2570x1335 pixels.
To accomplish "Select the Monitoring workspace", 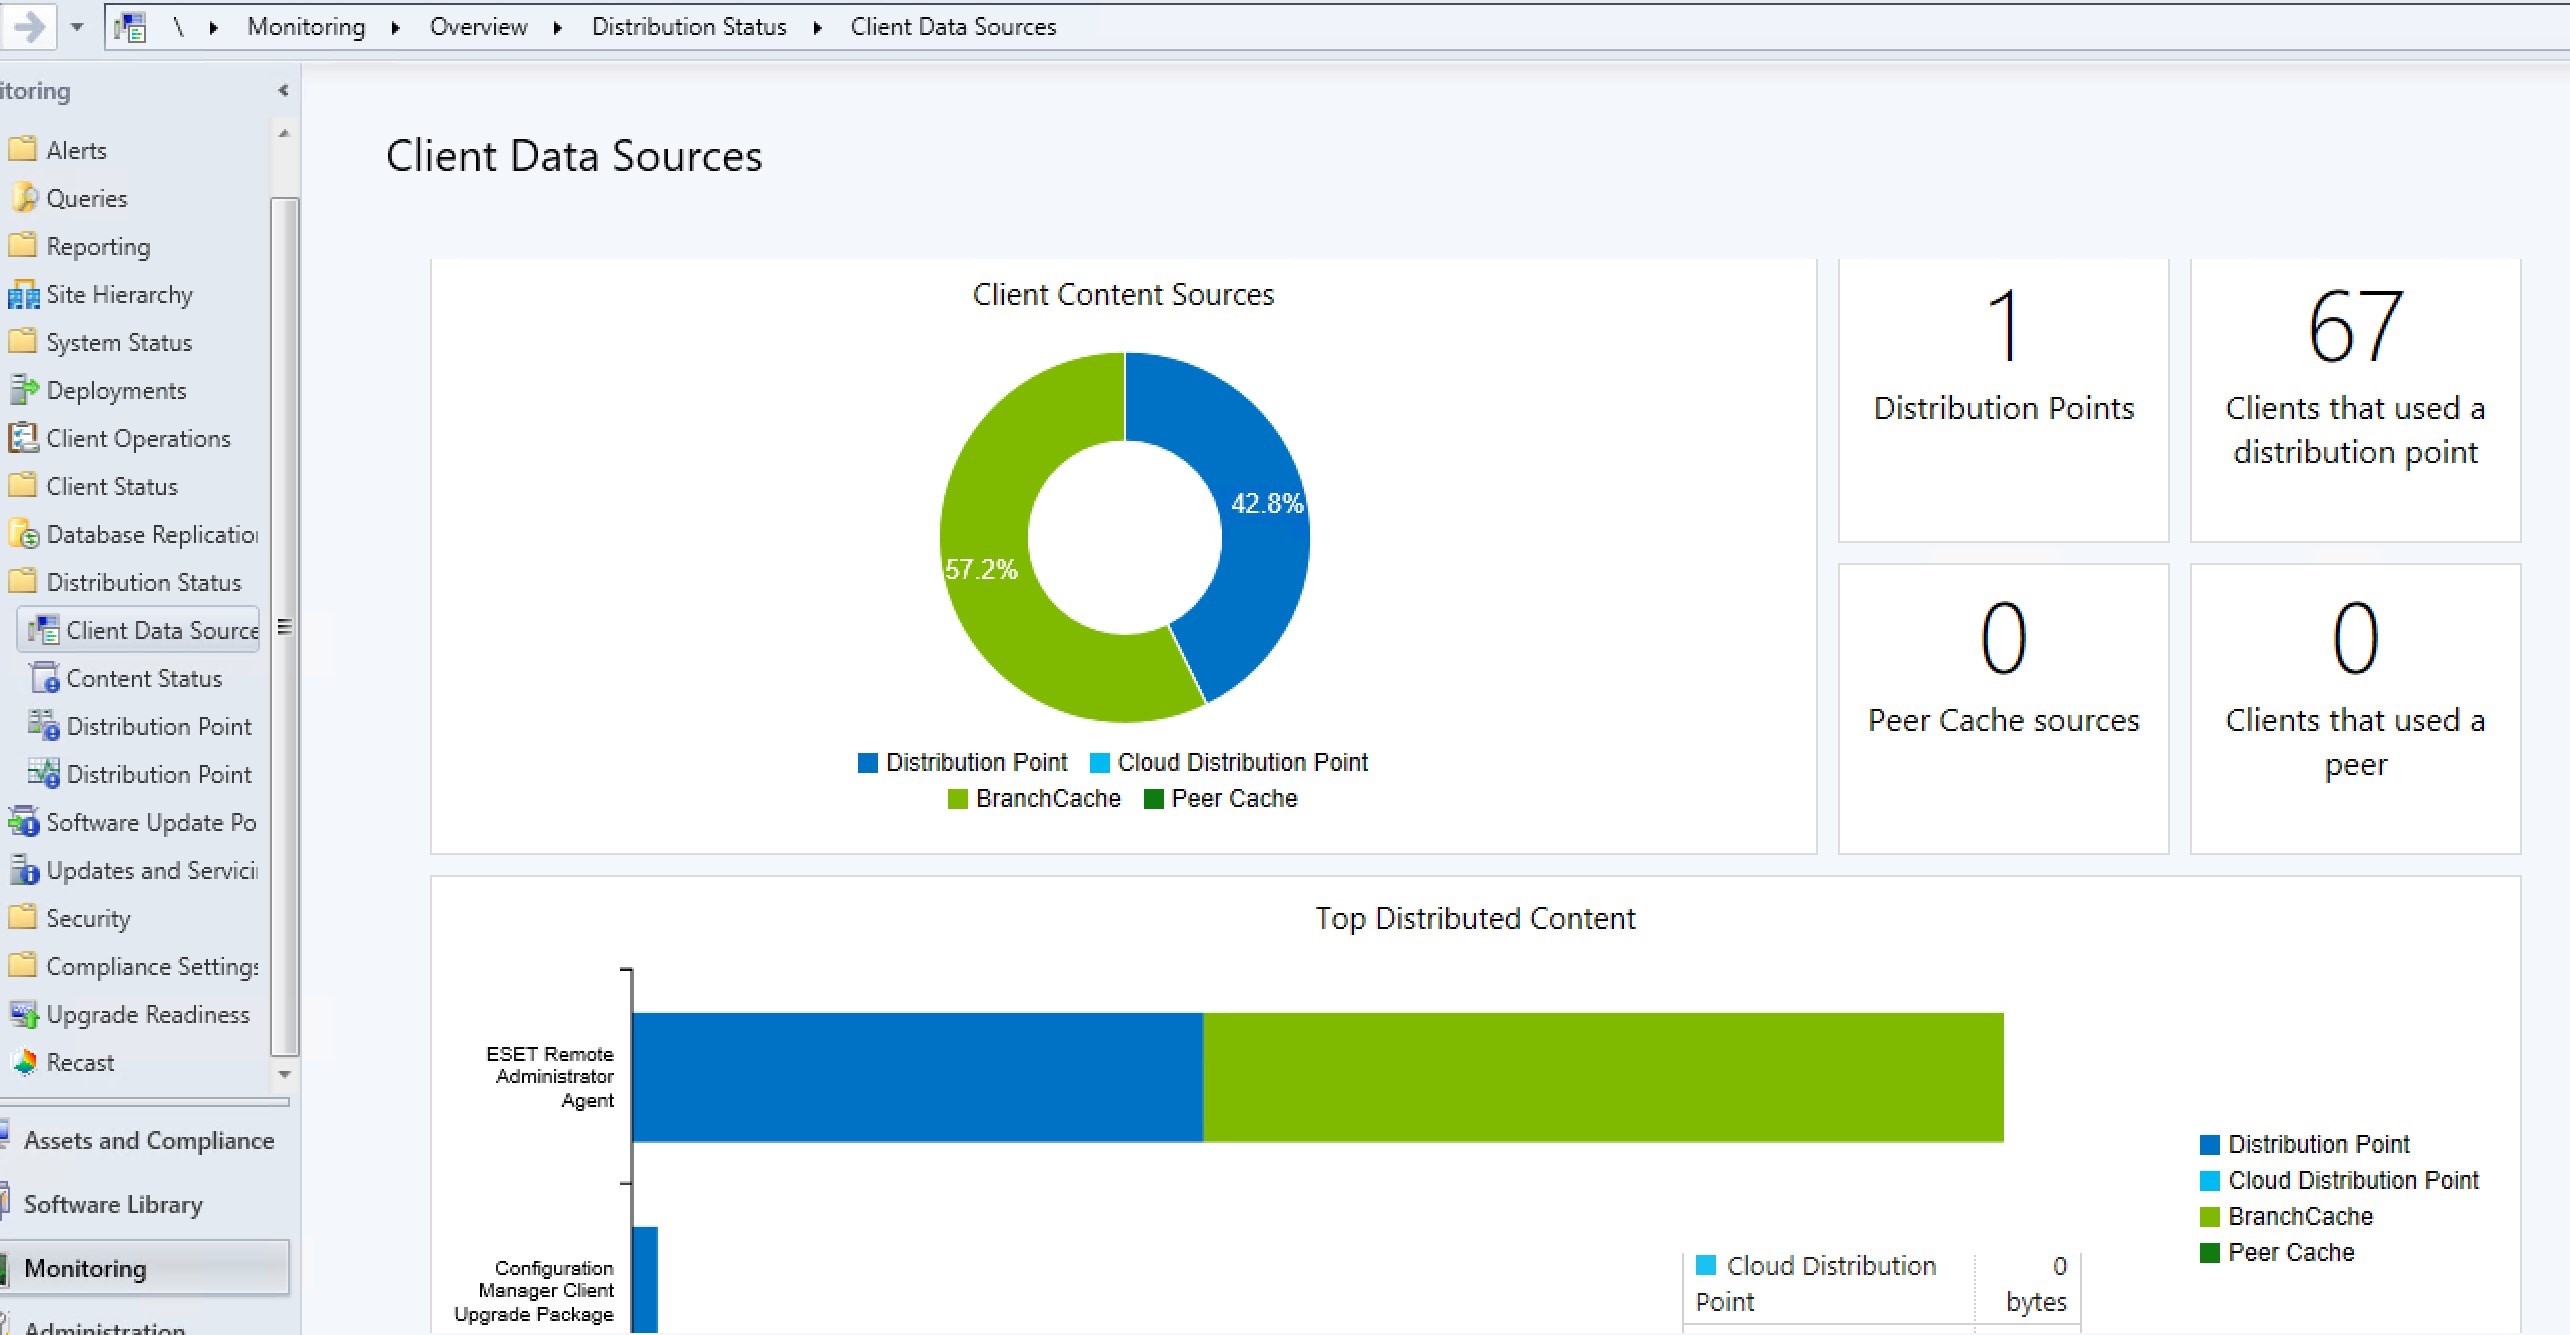I will pyautogui.click(x=145, y=1268).
